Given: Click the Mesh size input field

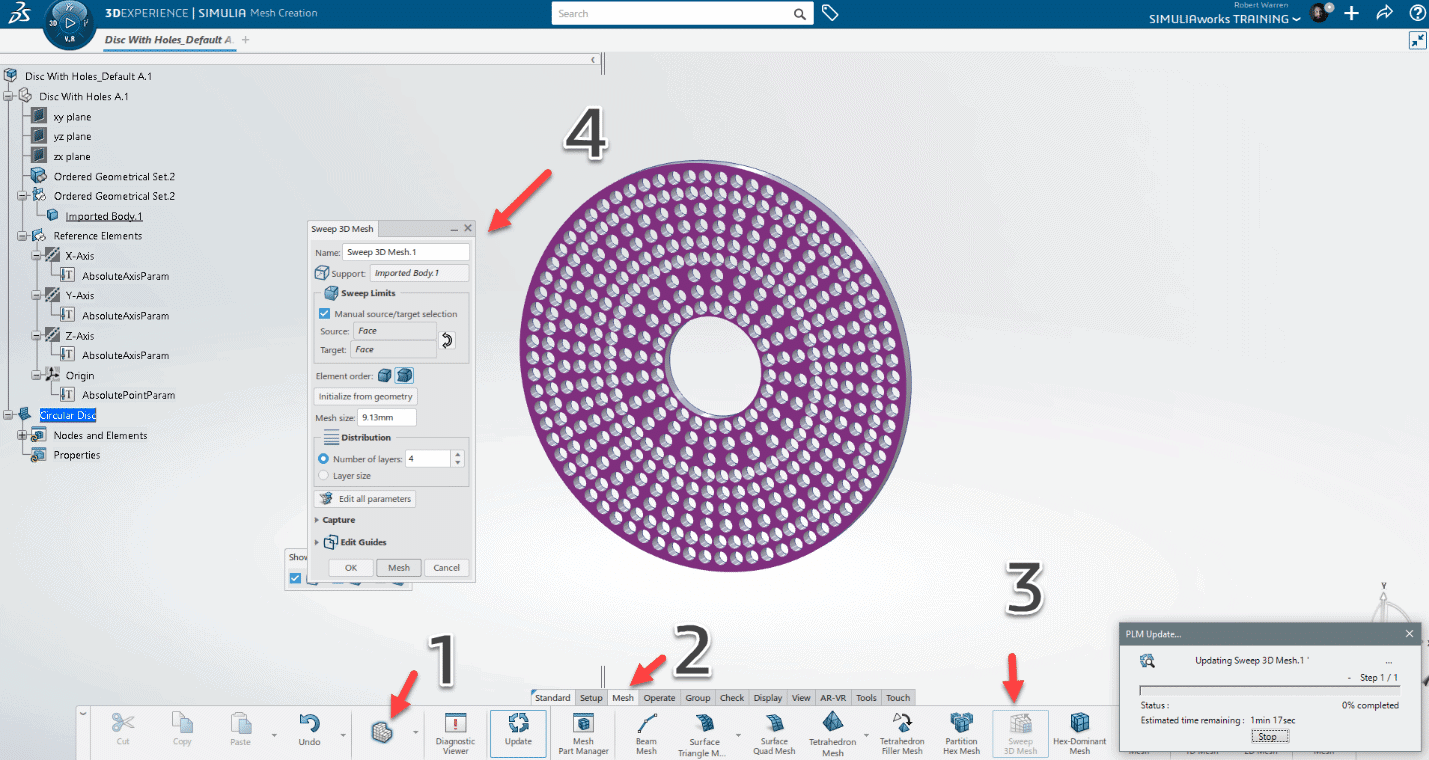Looking at the screenshot, I should click(387, 418).
